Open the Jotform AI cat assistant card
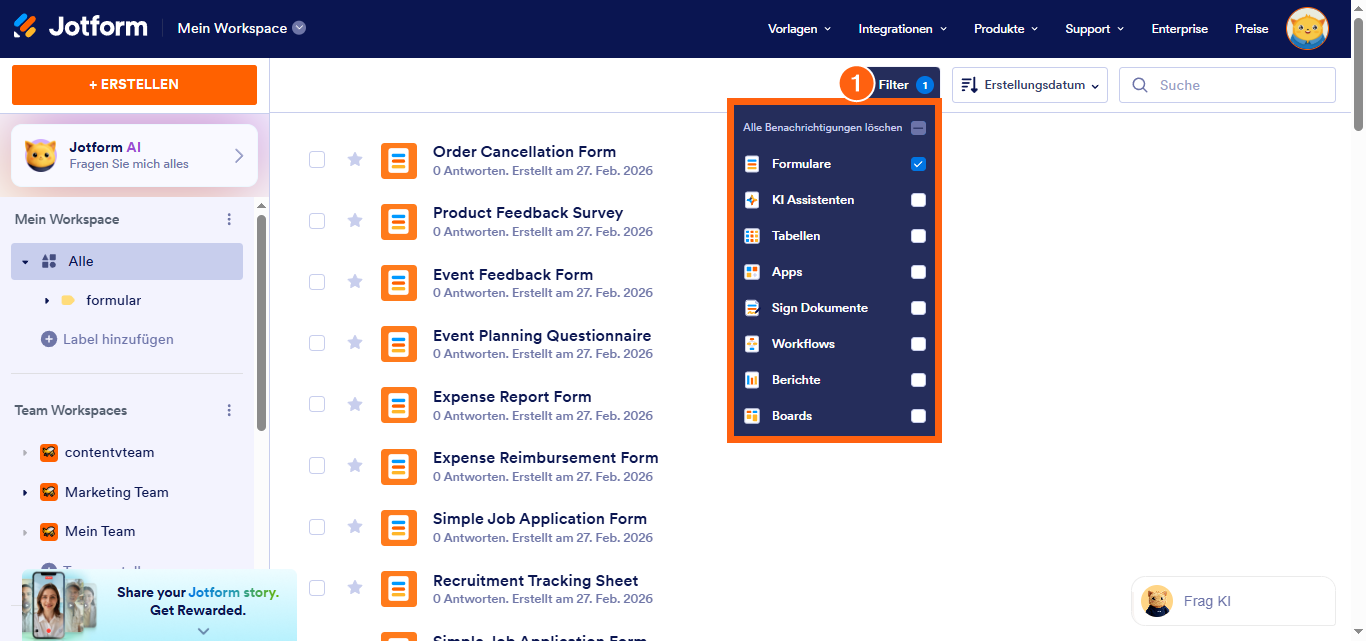Screen dimensions: 1366x641 point(134,155)
